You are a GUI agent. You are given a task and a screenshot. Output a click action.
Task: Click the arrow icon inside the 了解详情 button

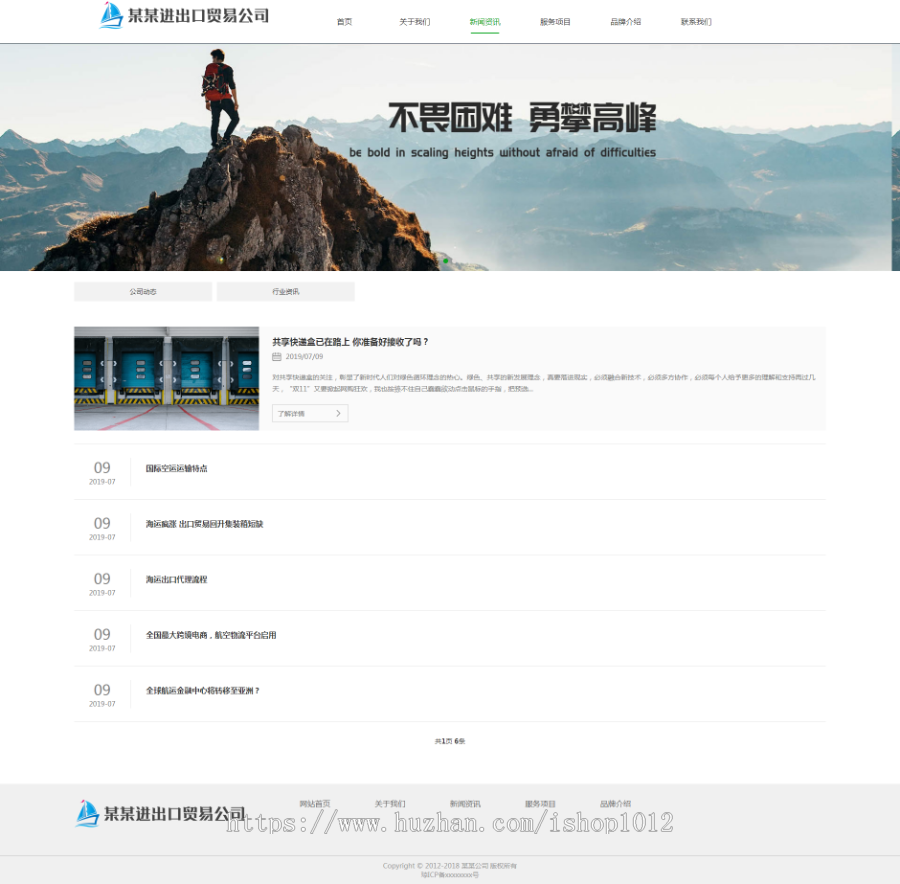click(339, 412)
